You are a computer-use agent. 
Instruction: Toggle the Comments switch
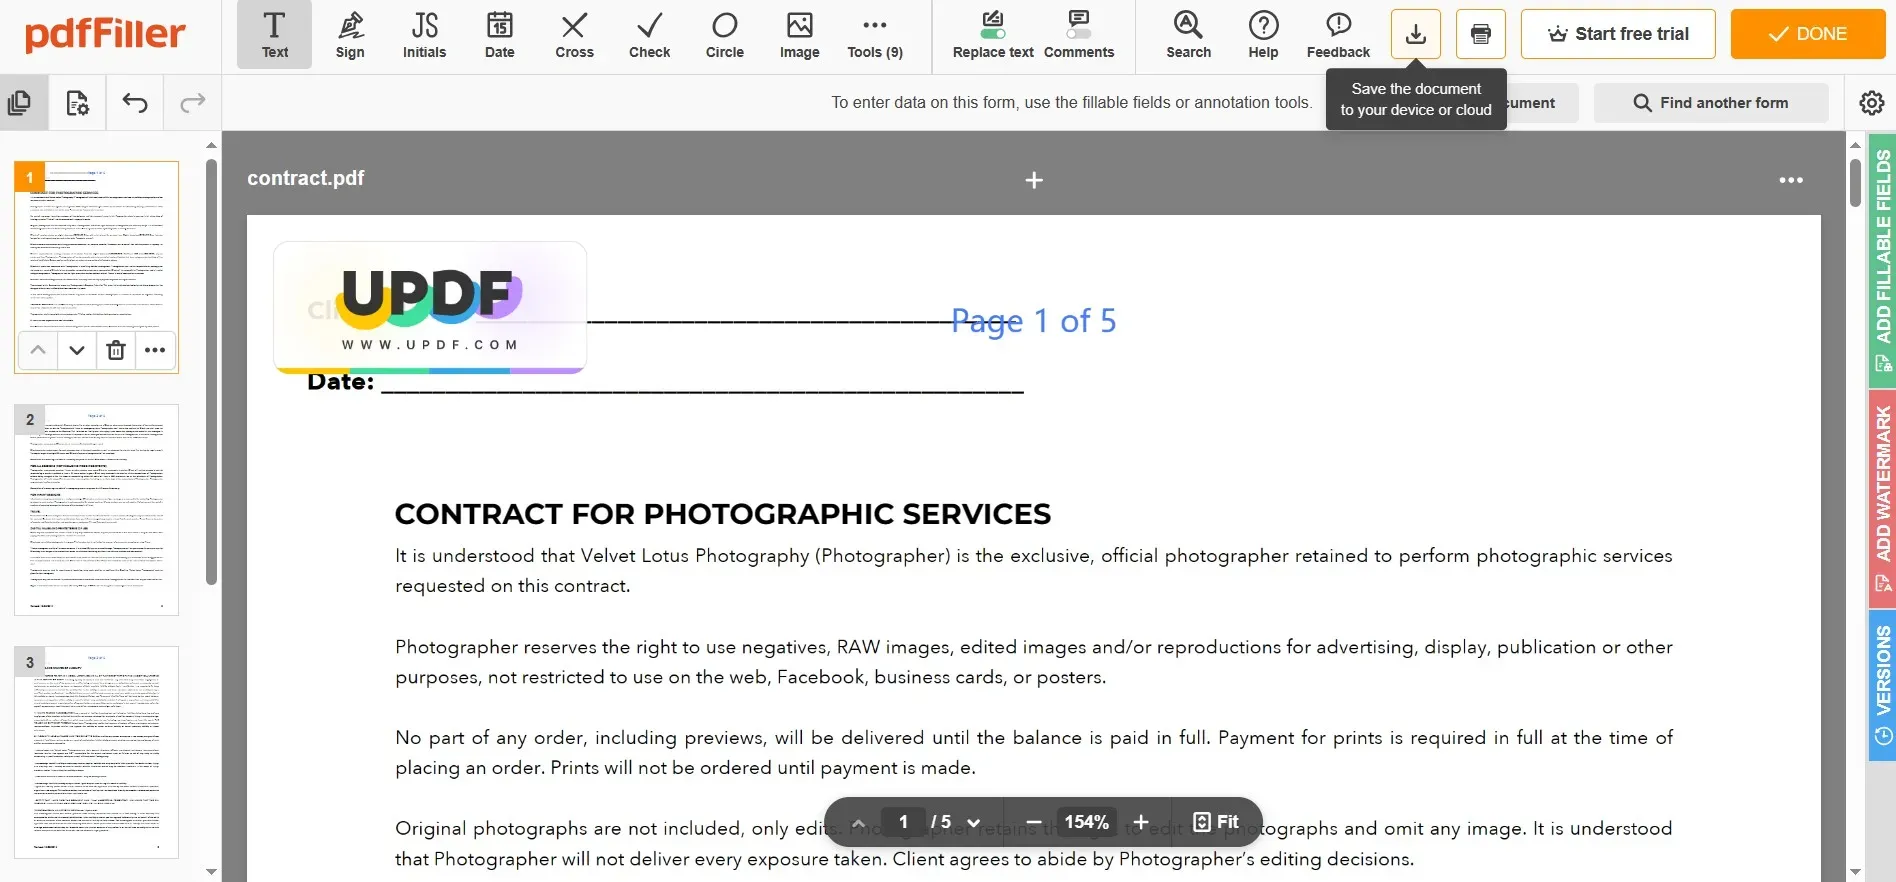[x=1078, y=34]
